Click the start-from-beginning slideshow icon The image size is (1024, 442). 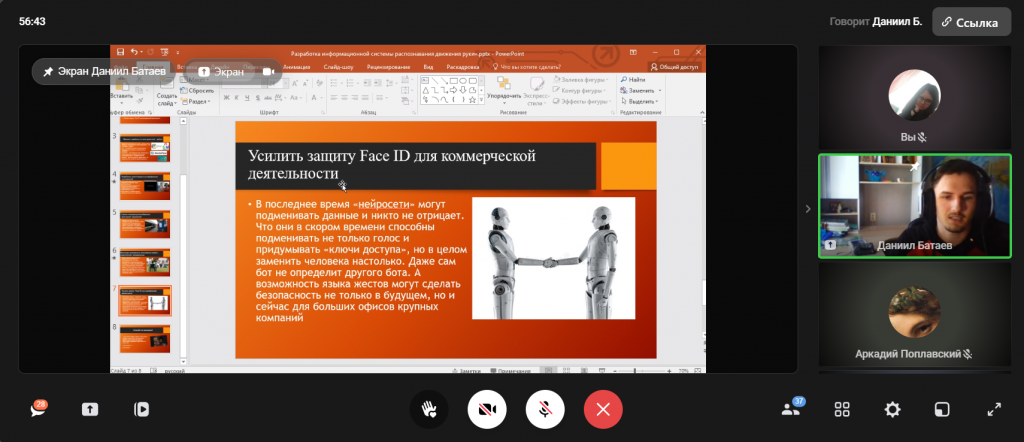[x=165, y=52]
